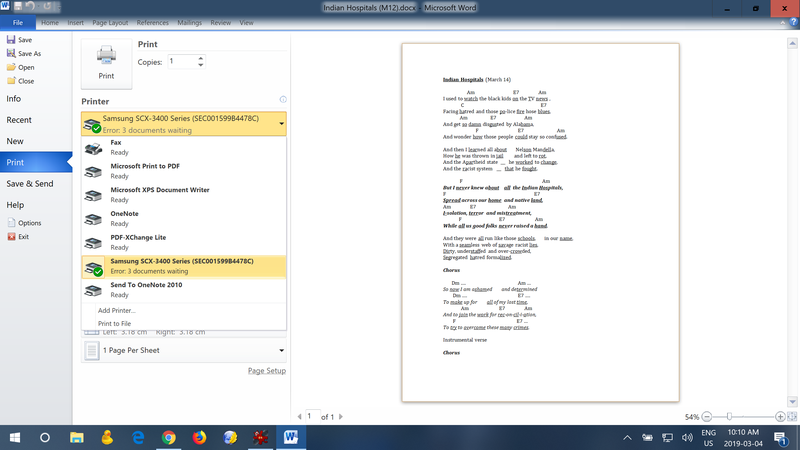Image resolution: width=800 pixels, height=450 pixels.
Task: Click Print to File option
Action: point(114,323)
